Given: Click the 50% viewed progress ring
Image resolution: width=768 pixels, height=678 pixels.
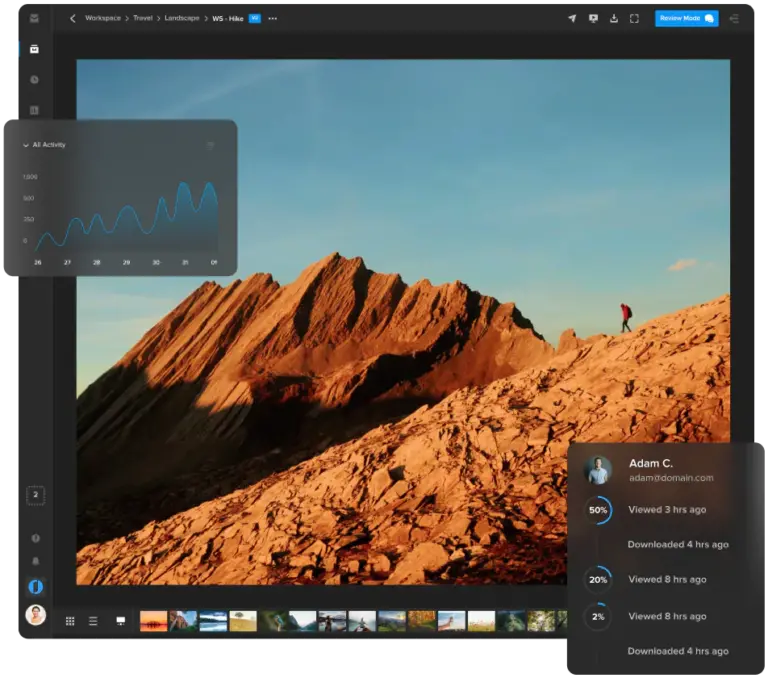Looking at the screenshot, I should pyautogui.click(x=598, y=510).
